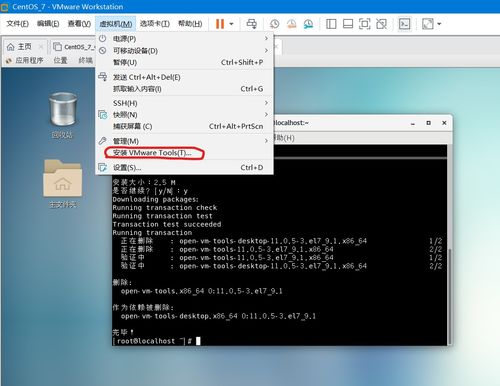Open dropdown arrow beside stretch guest icon
Screen dimensions: 500x386
[439, 24]
